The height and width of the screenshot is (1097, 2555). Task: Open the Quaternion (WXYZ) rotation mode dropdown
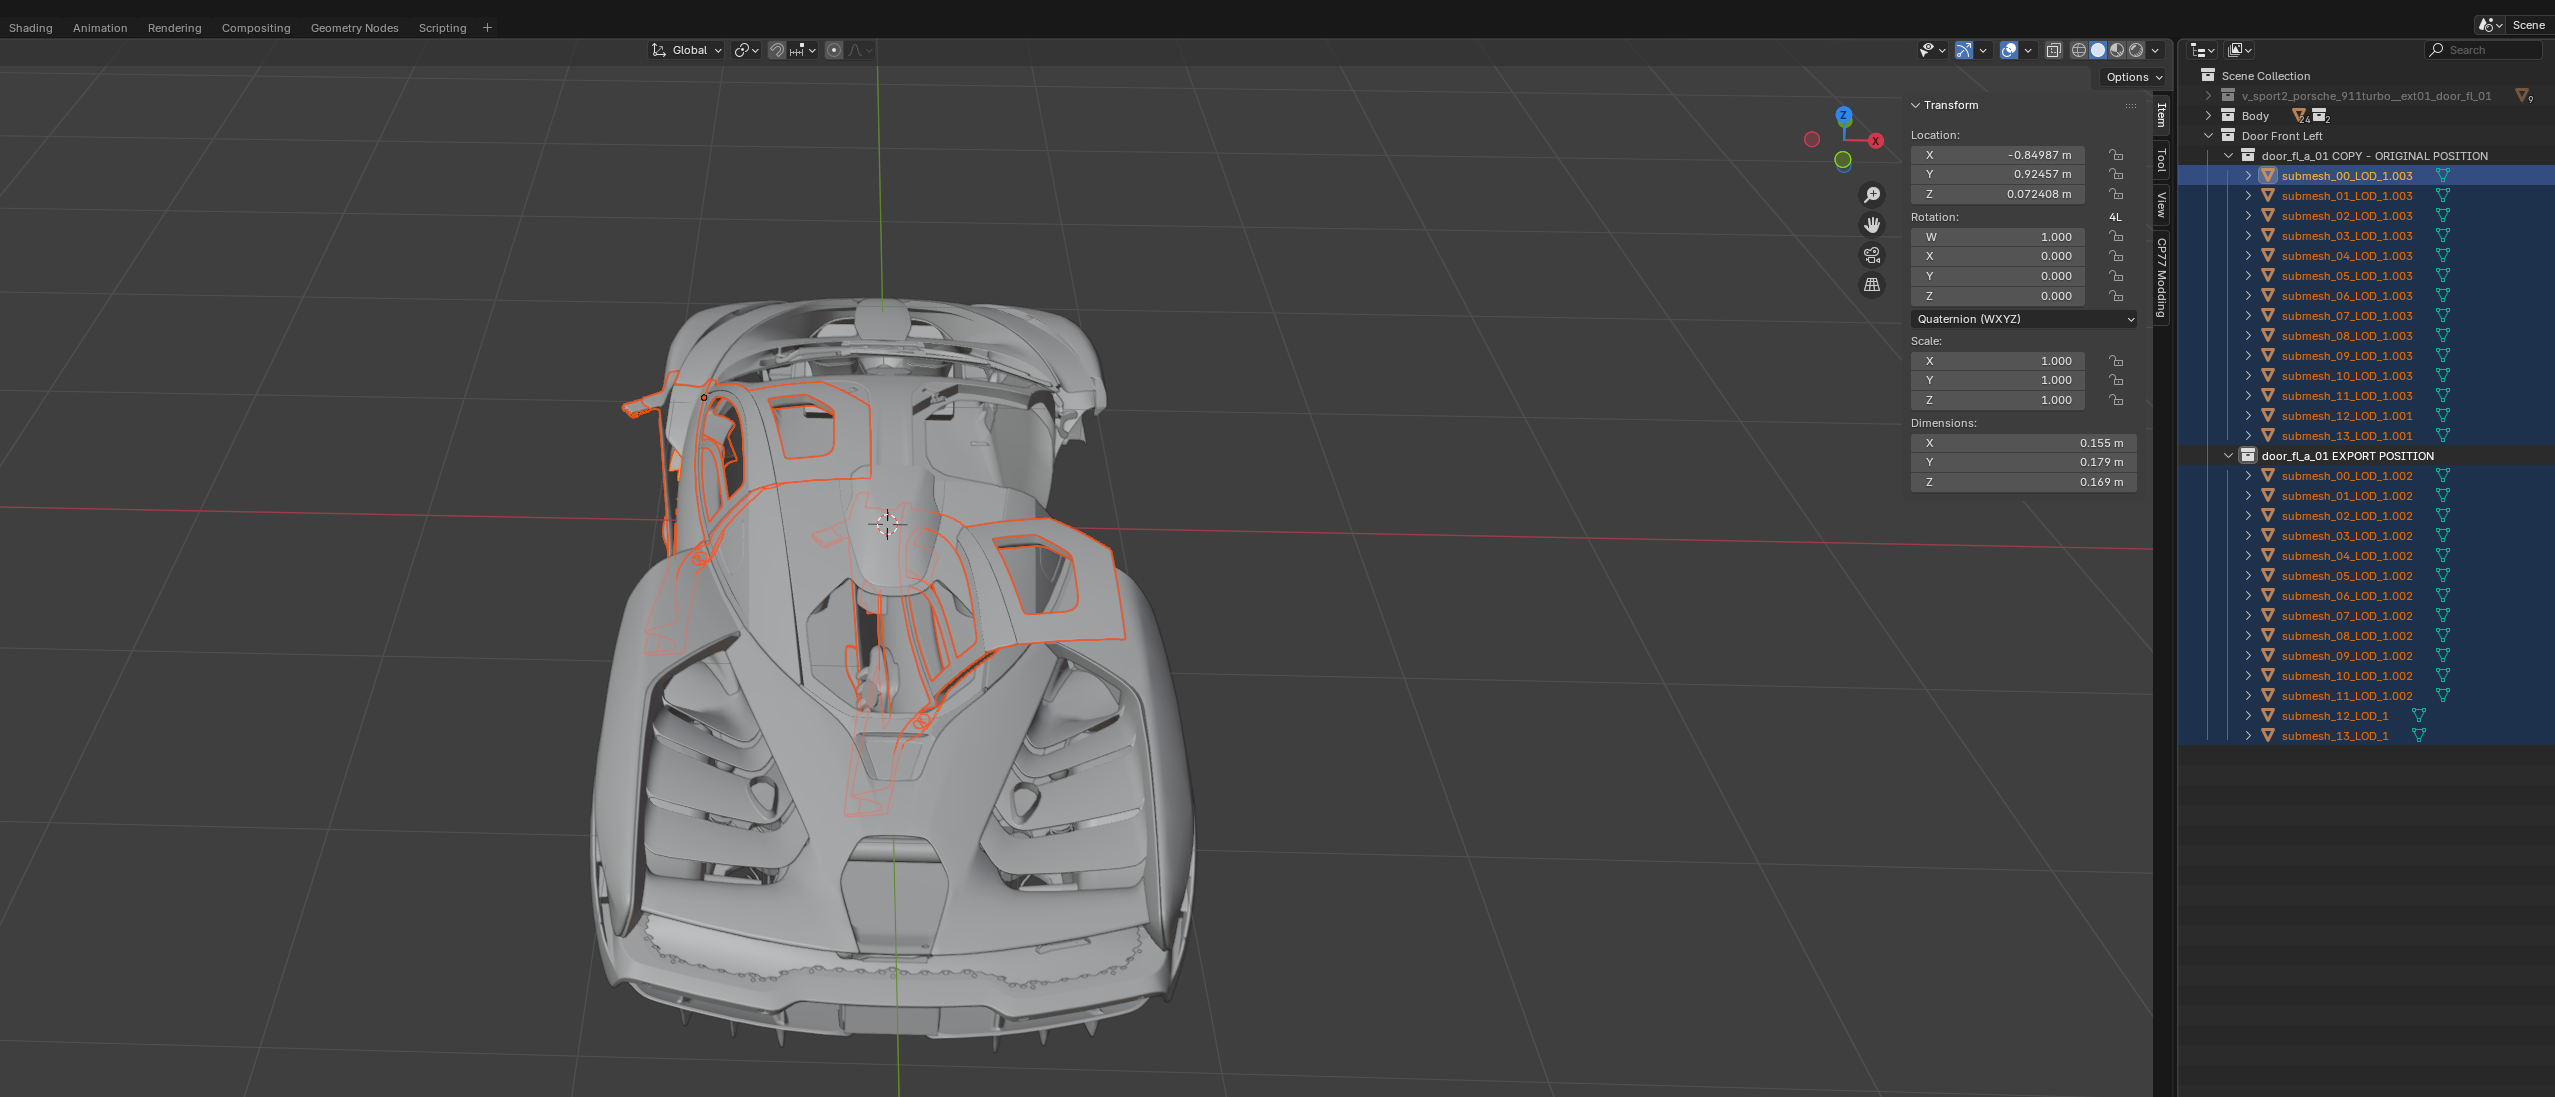2023,319
